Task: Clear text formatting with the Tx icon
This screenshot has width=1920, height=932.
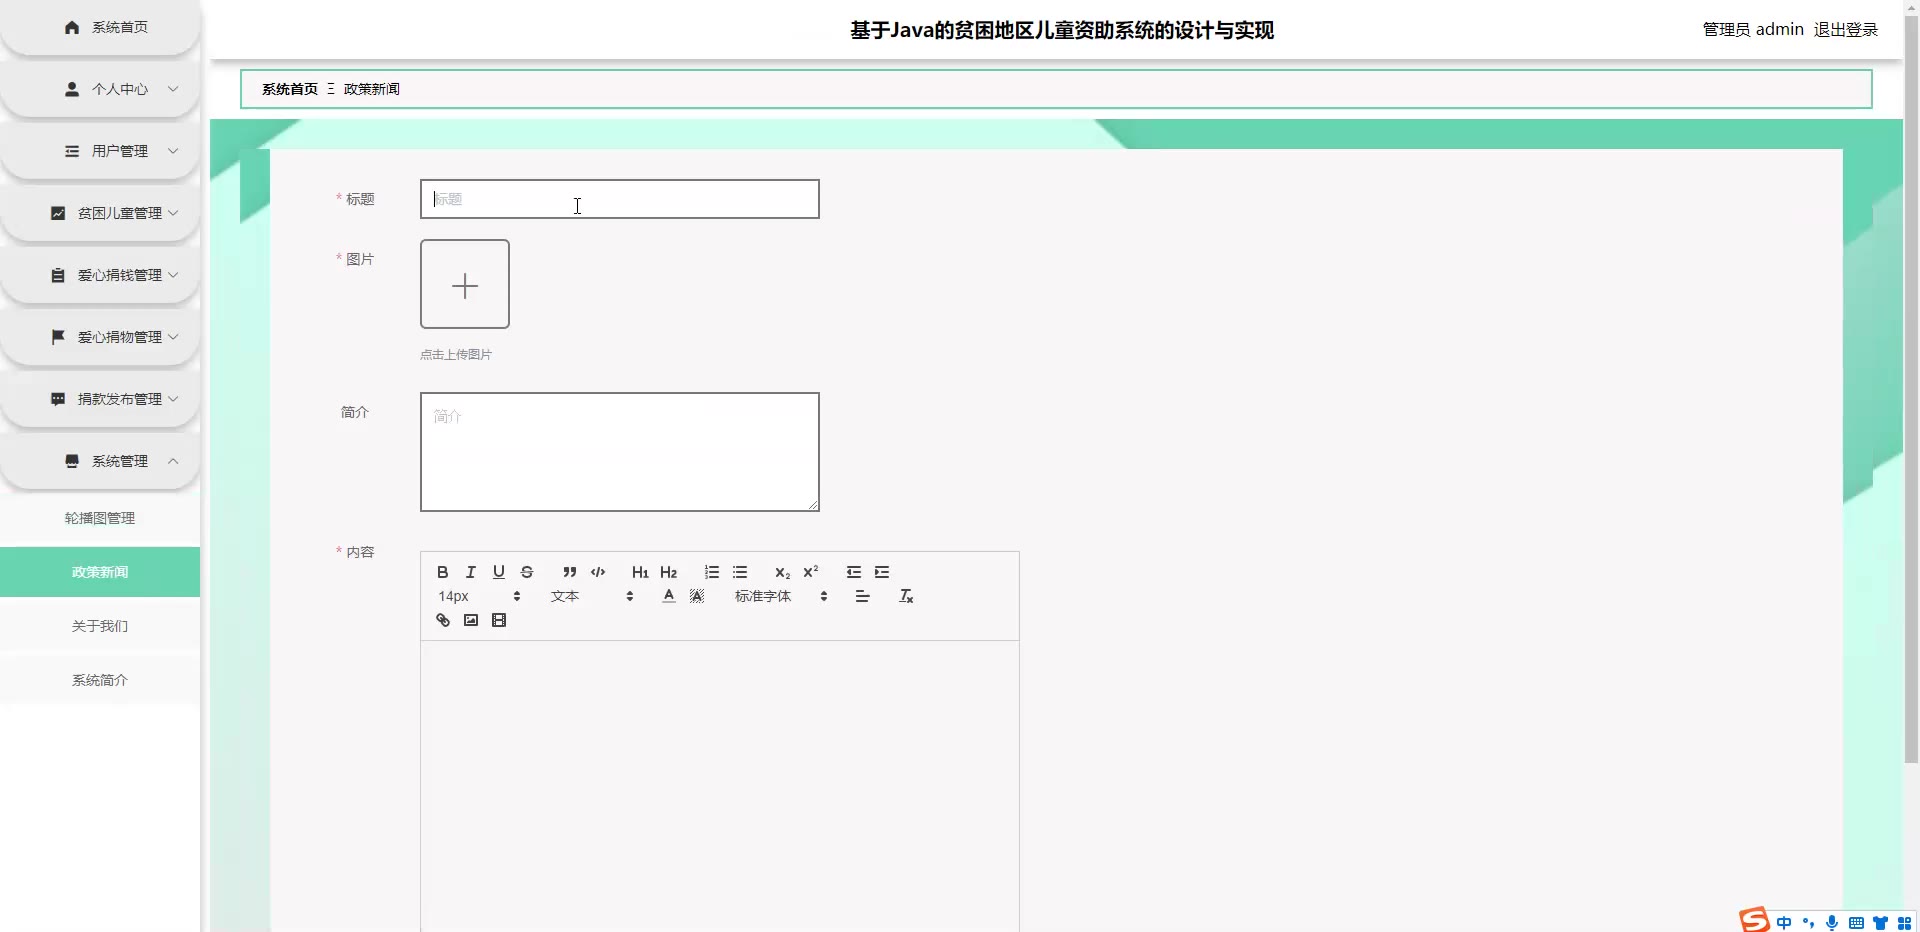Action: [906, 596]
